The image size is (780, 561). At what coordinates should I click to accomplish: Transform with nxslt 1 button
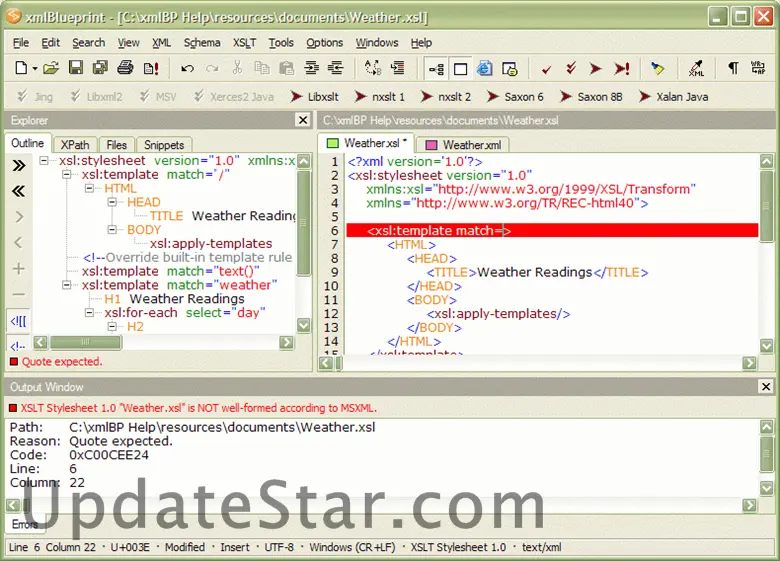[380, 96]
